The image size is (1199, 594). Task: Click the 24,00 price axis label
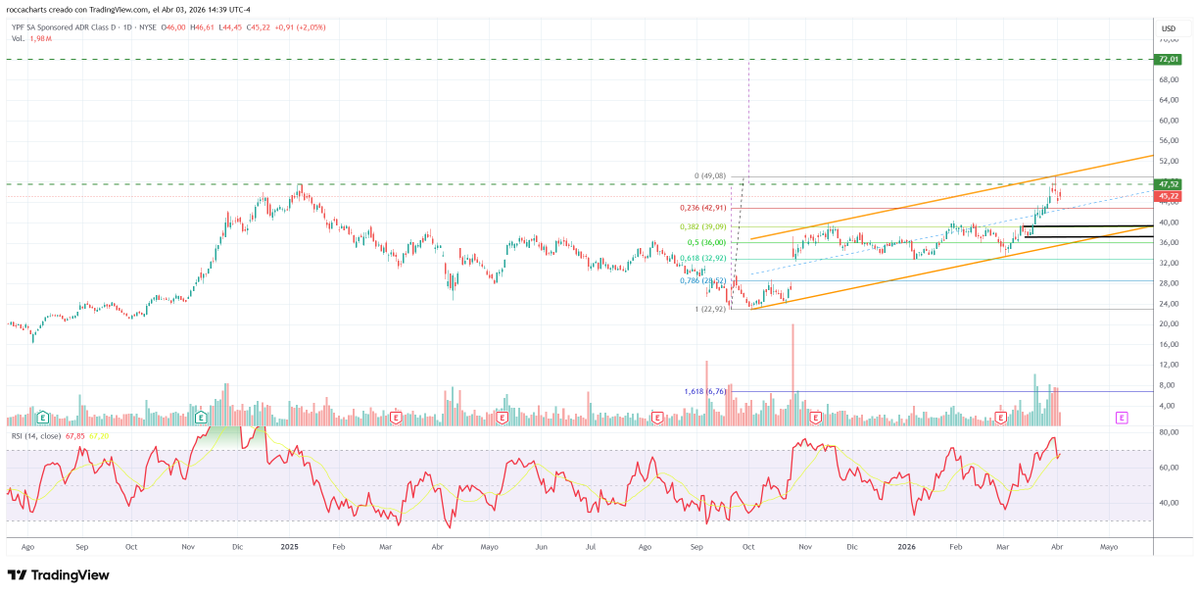[x=1168, y=303]
